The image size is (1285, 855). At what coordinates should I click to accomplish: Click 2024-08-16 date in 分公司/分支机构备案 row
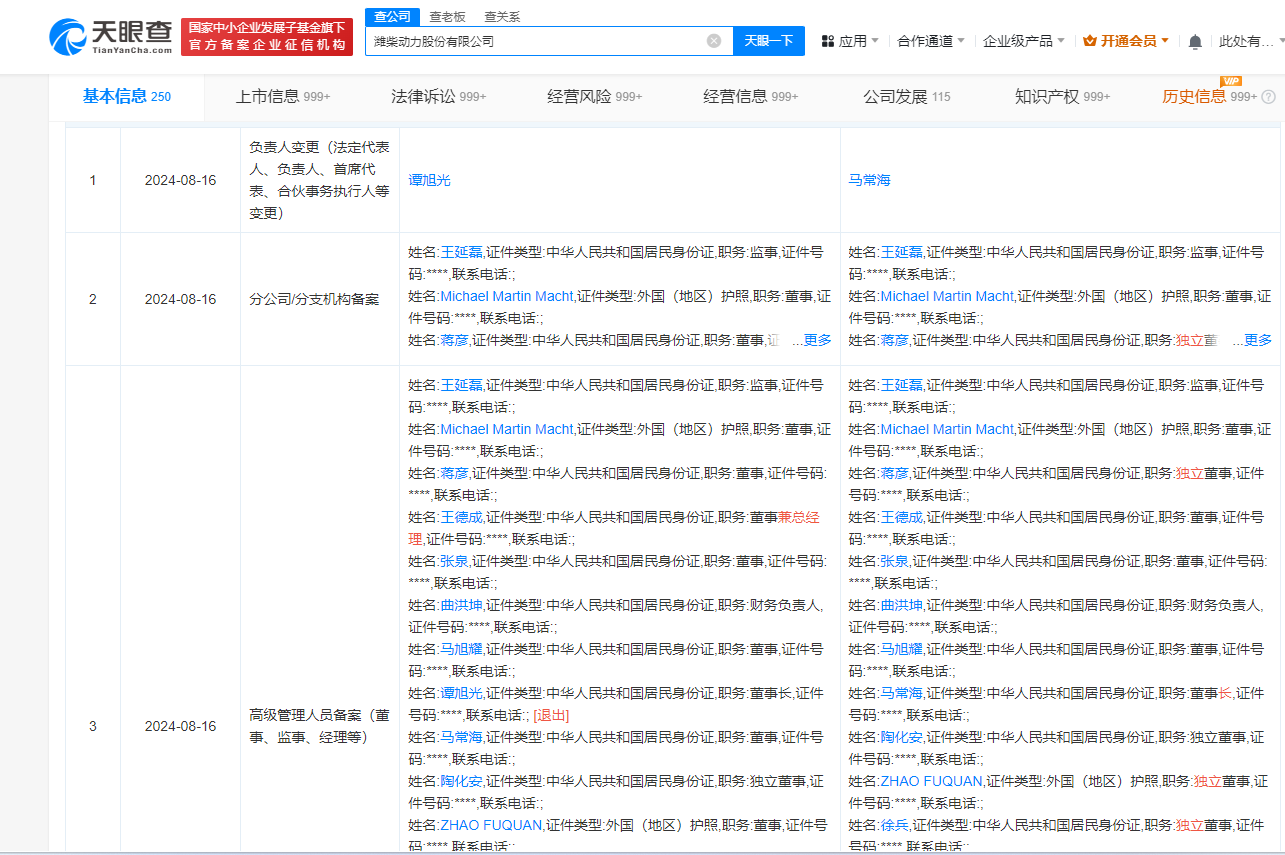[x=180, y=299]
